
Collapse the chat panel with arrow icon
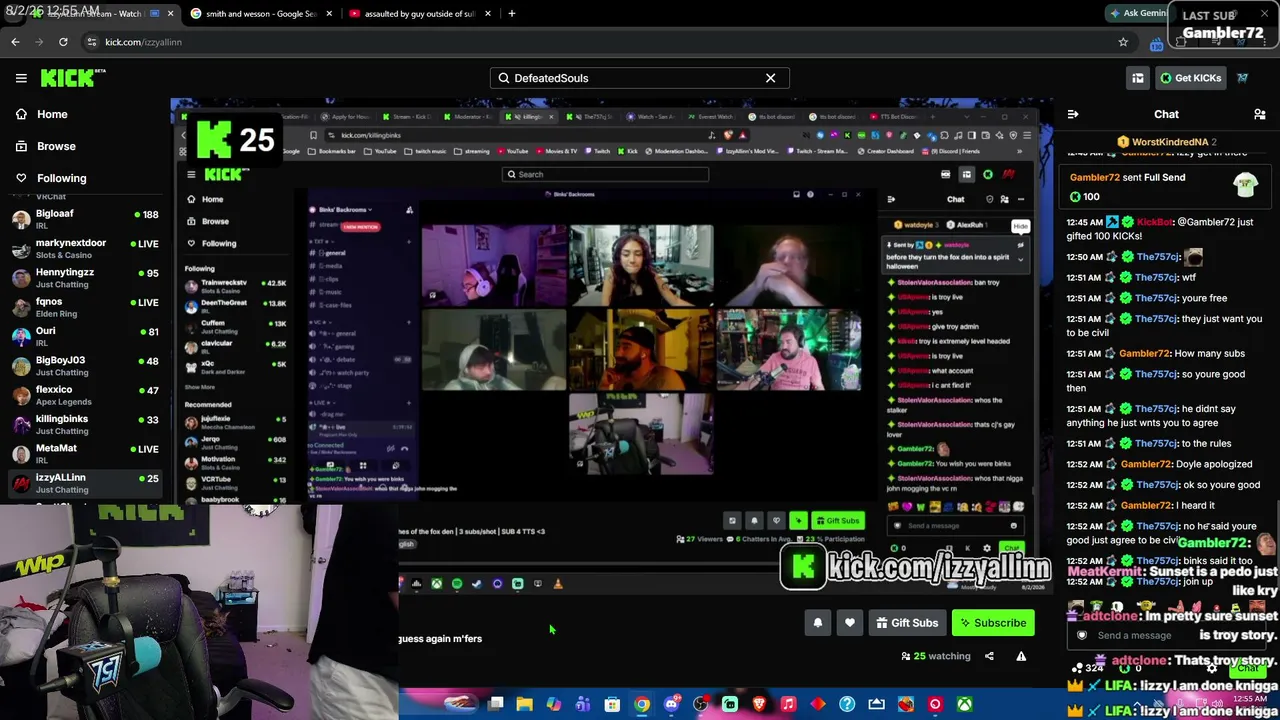[1073, 115]
